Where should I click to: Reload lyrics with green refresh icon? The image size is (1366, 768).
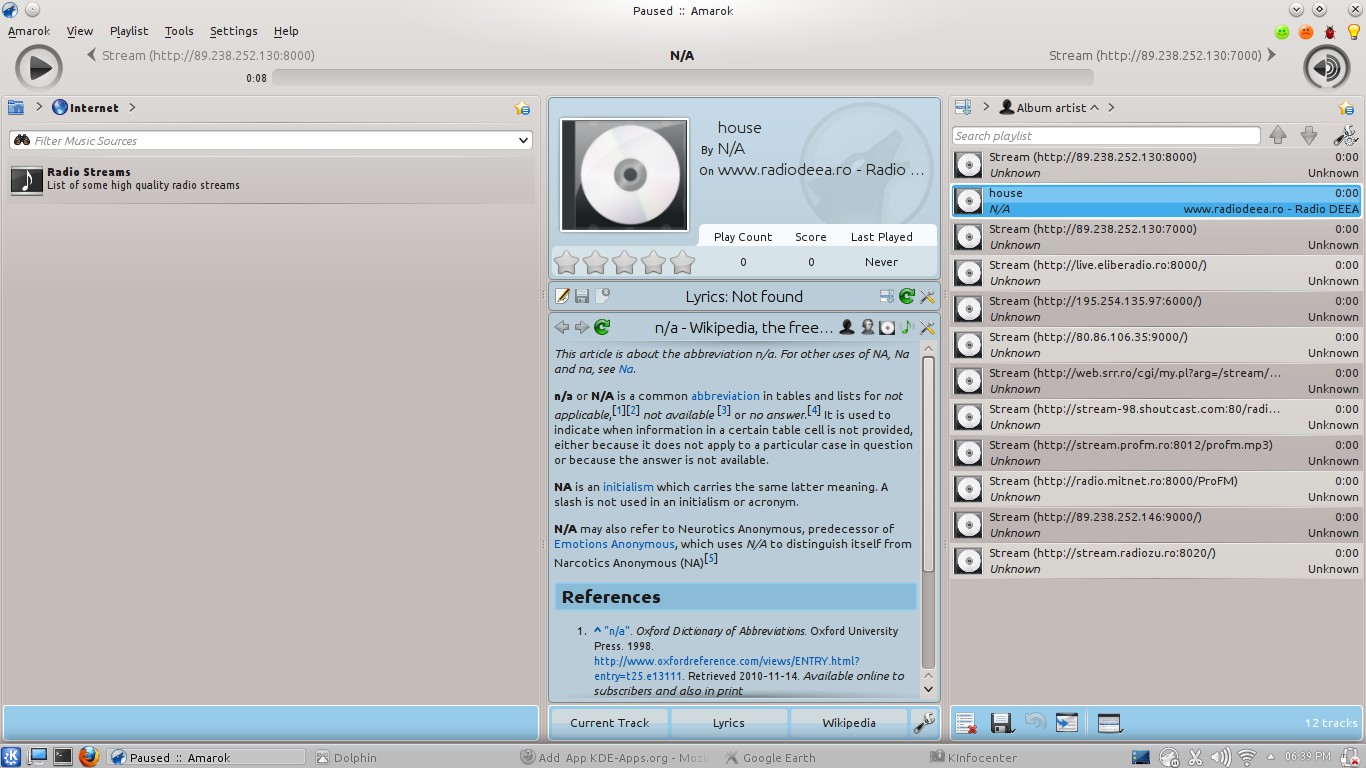(907, 296)
